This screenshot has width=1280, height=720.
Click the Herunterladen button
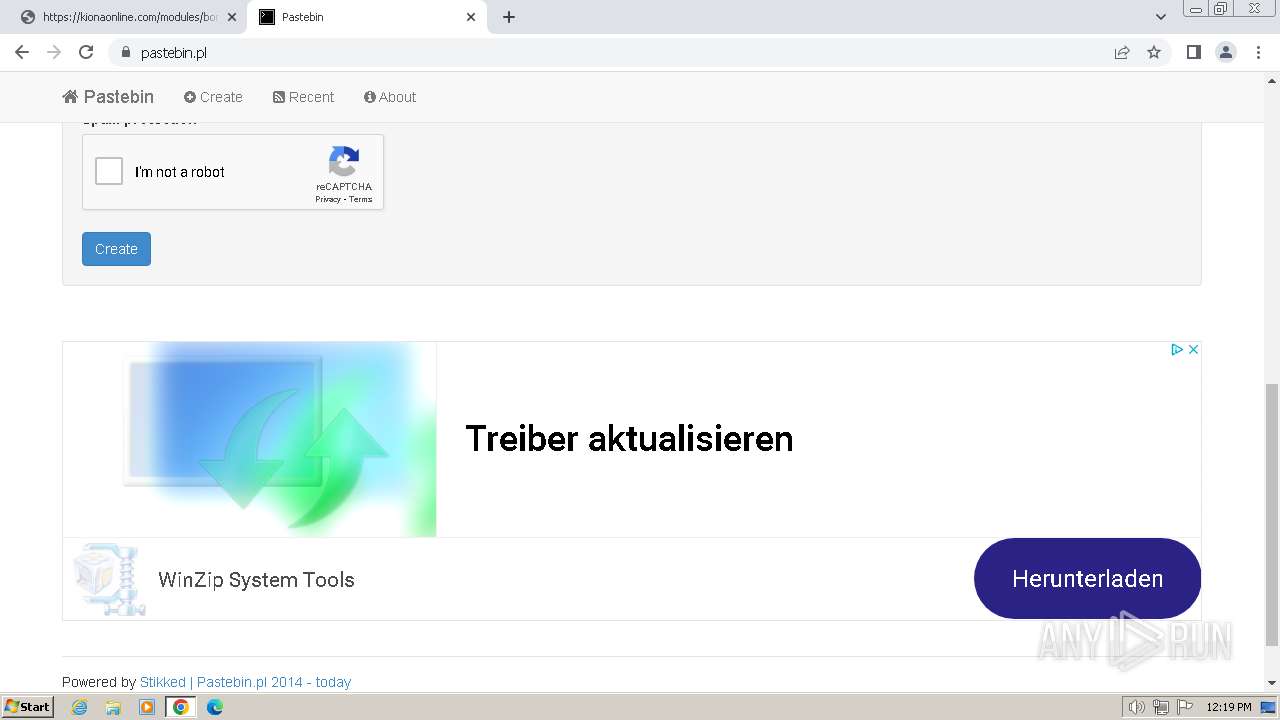(1087, 578)
